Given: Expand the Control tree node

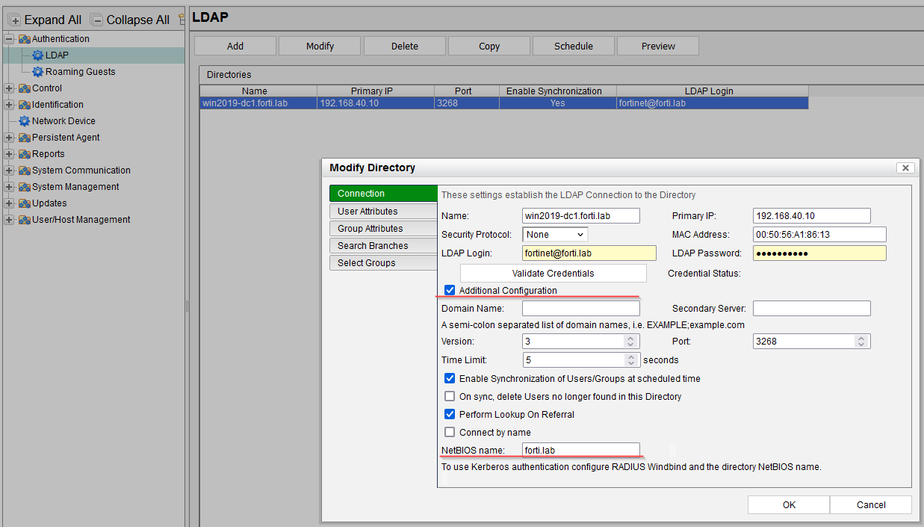Looking at the screenshot, I should (9, 88).
